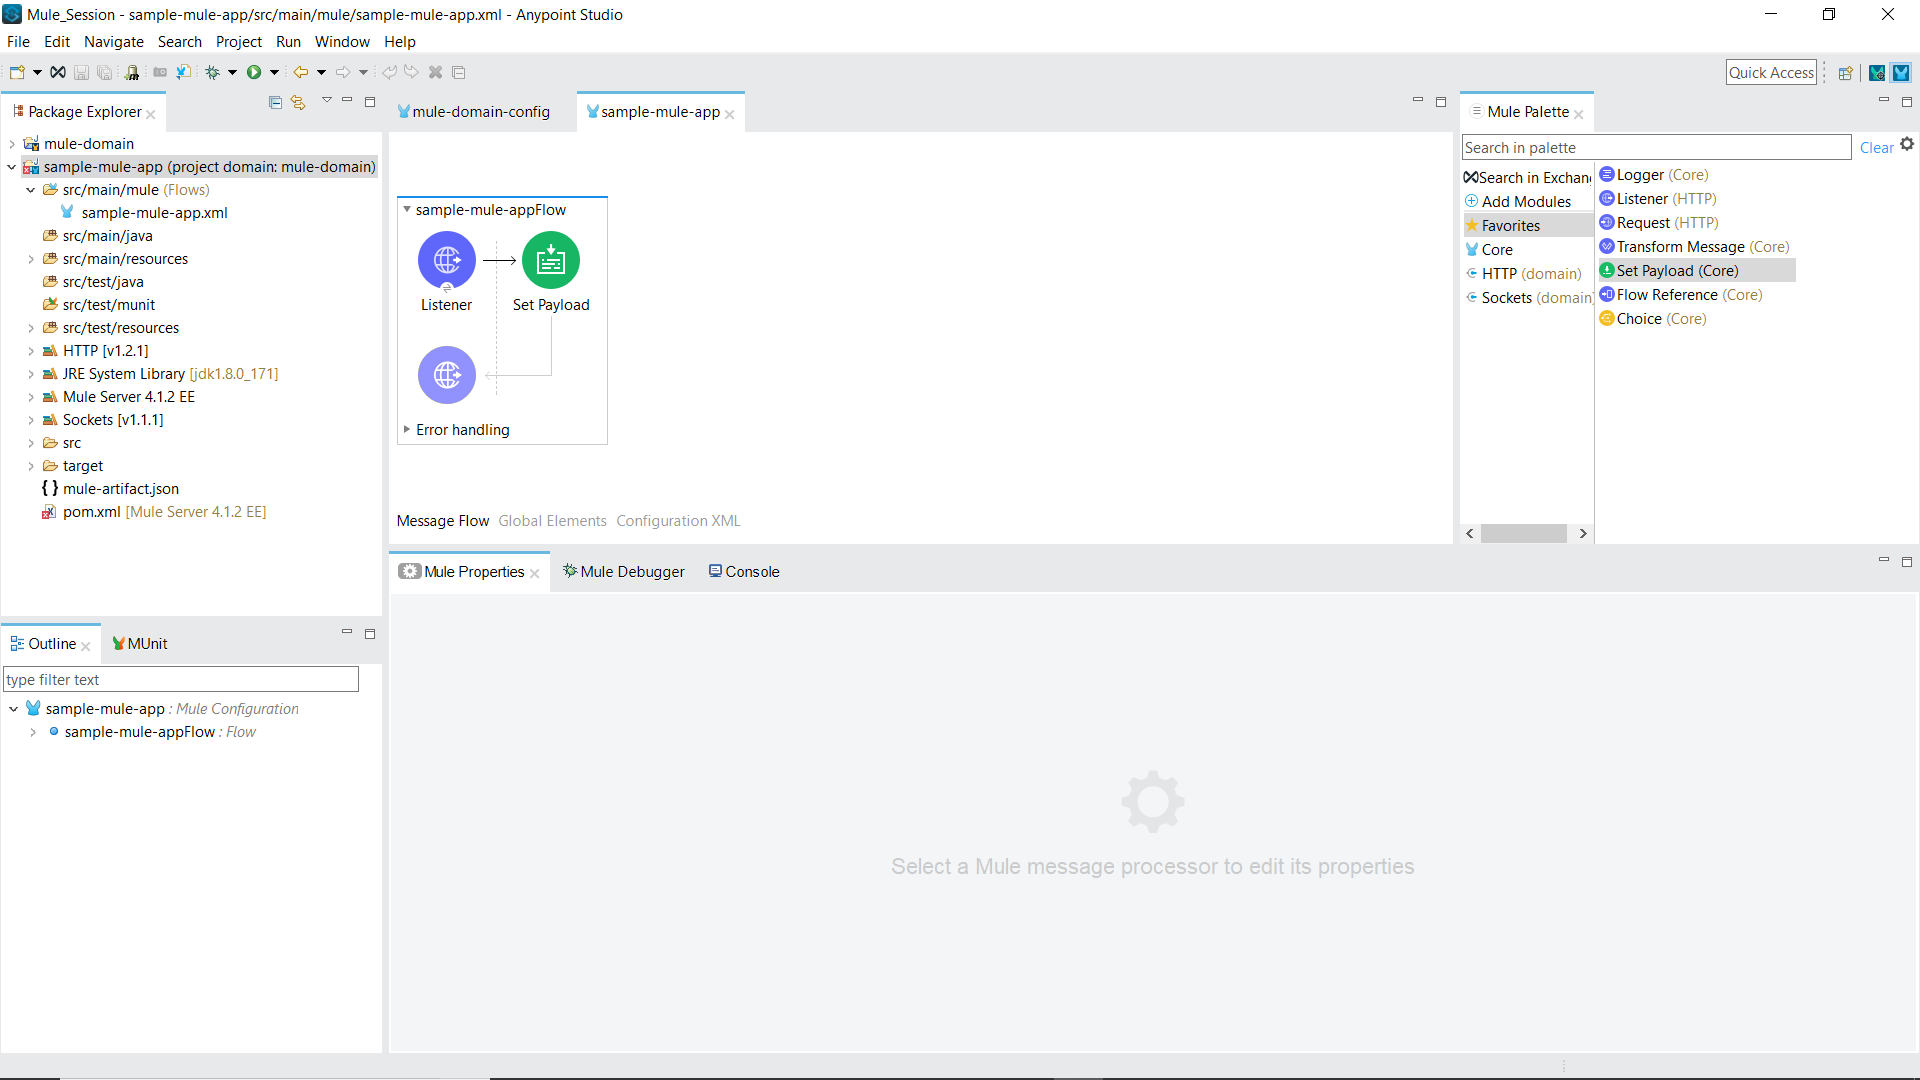Screen dimensions: 1920x1080
Task: Expand the mule-domain project node
Action: point(12,144)
